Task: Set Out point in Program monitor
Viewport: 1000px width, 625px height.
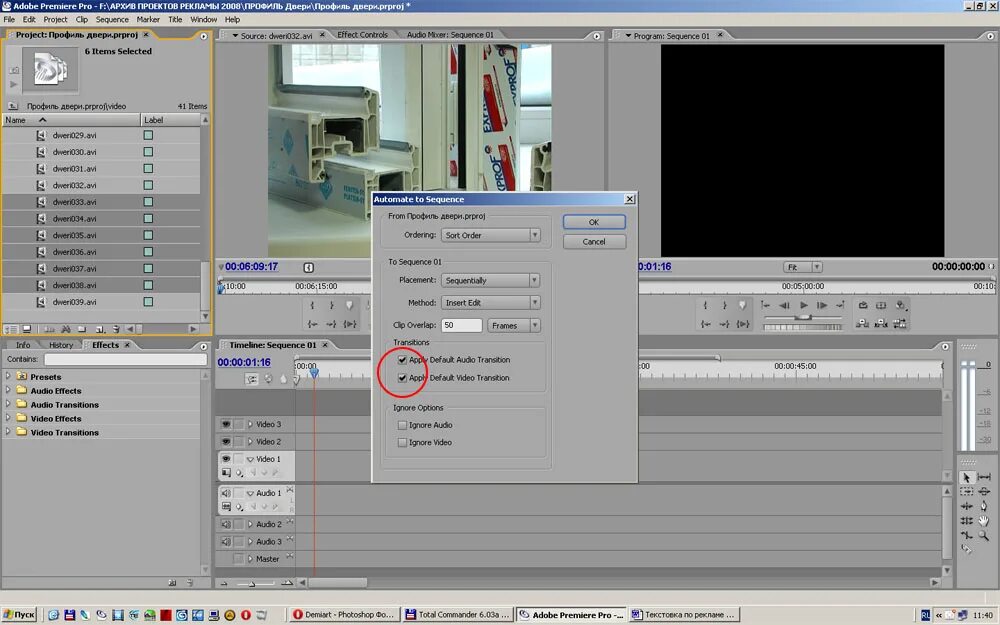Action: click(x=724, y=305)
